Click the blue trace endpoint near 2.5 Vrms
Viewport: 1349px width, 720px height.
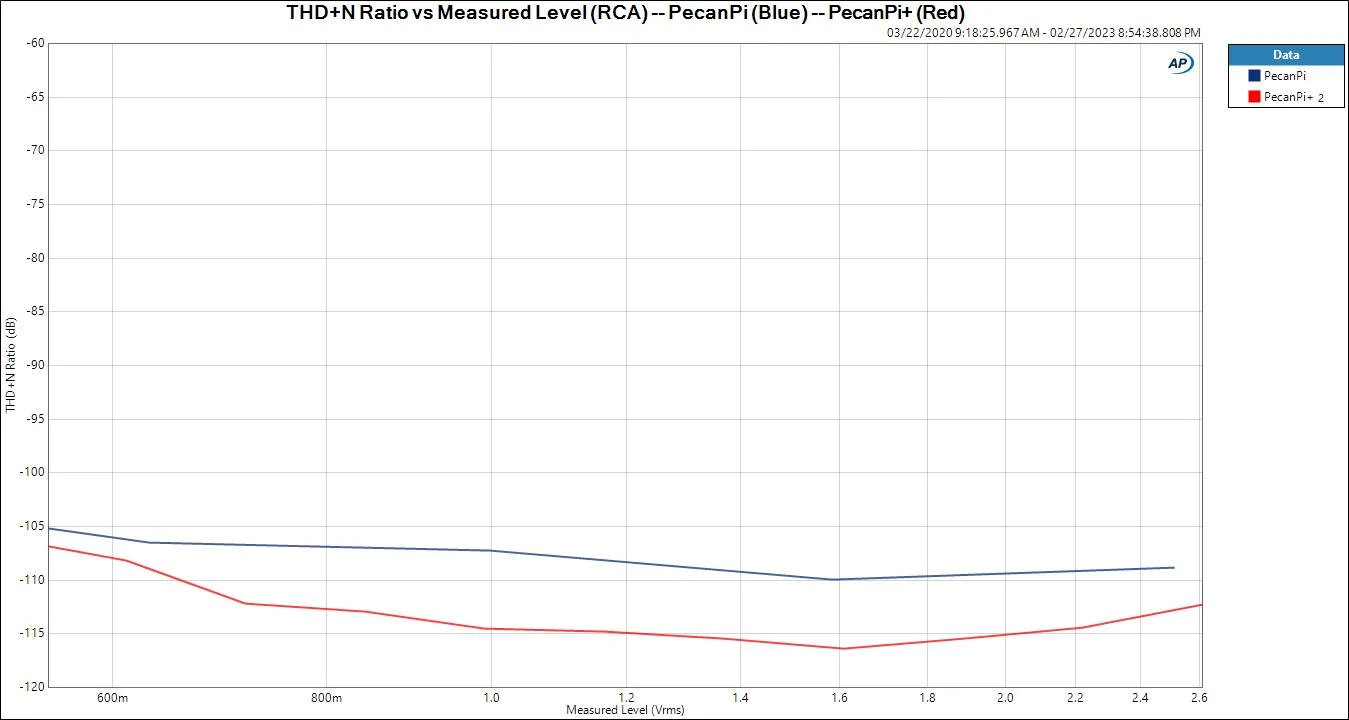[1172, 568]
